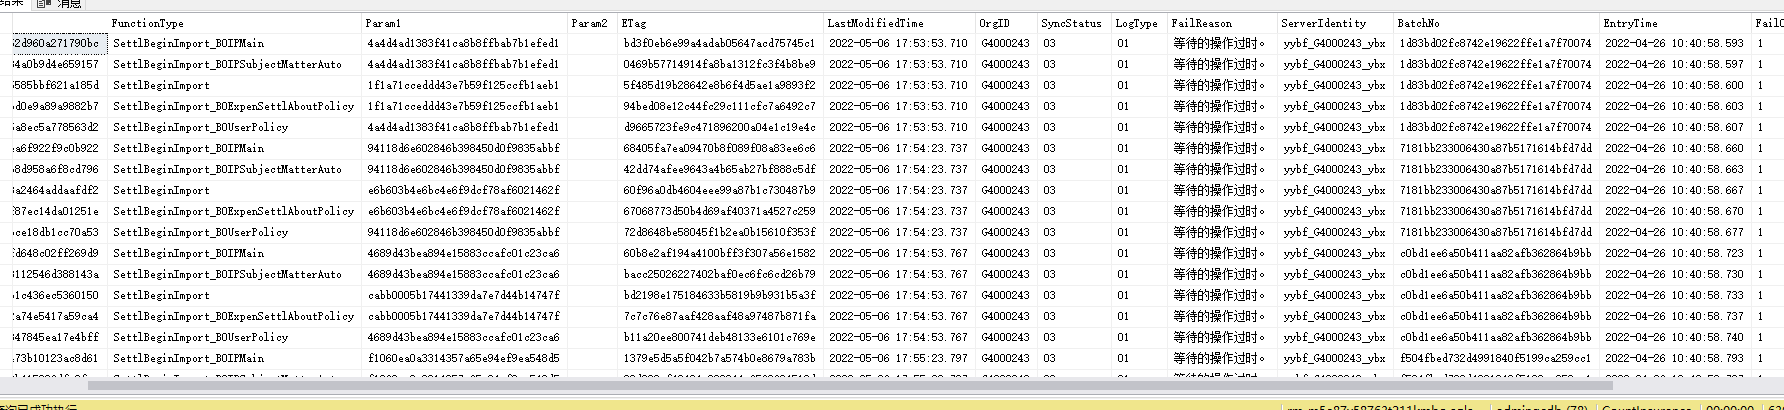Viewport: 1784px width, 410px height.
Task: Switch to the 消息 messages tab
Action: coord(60,4)
